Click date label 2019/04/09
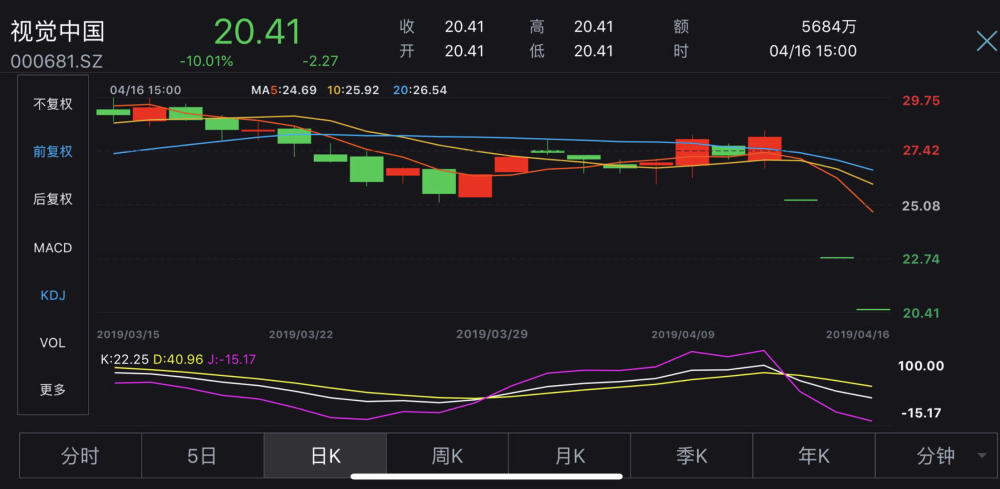 pyautogui.click(x=684, y=334)
